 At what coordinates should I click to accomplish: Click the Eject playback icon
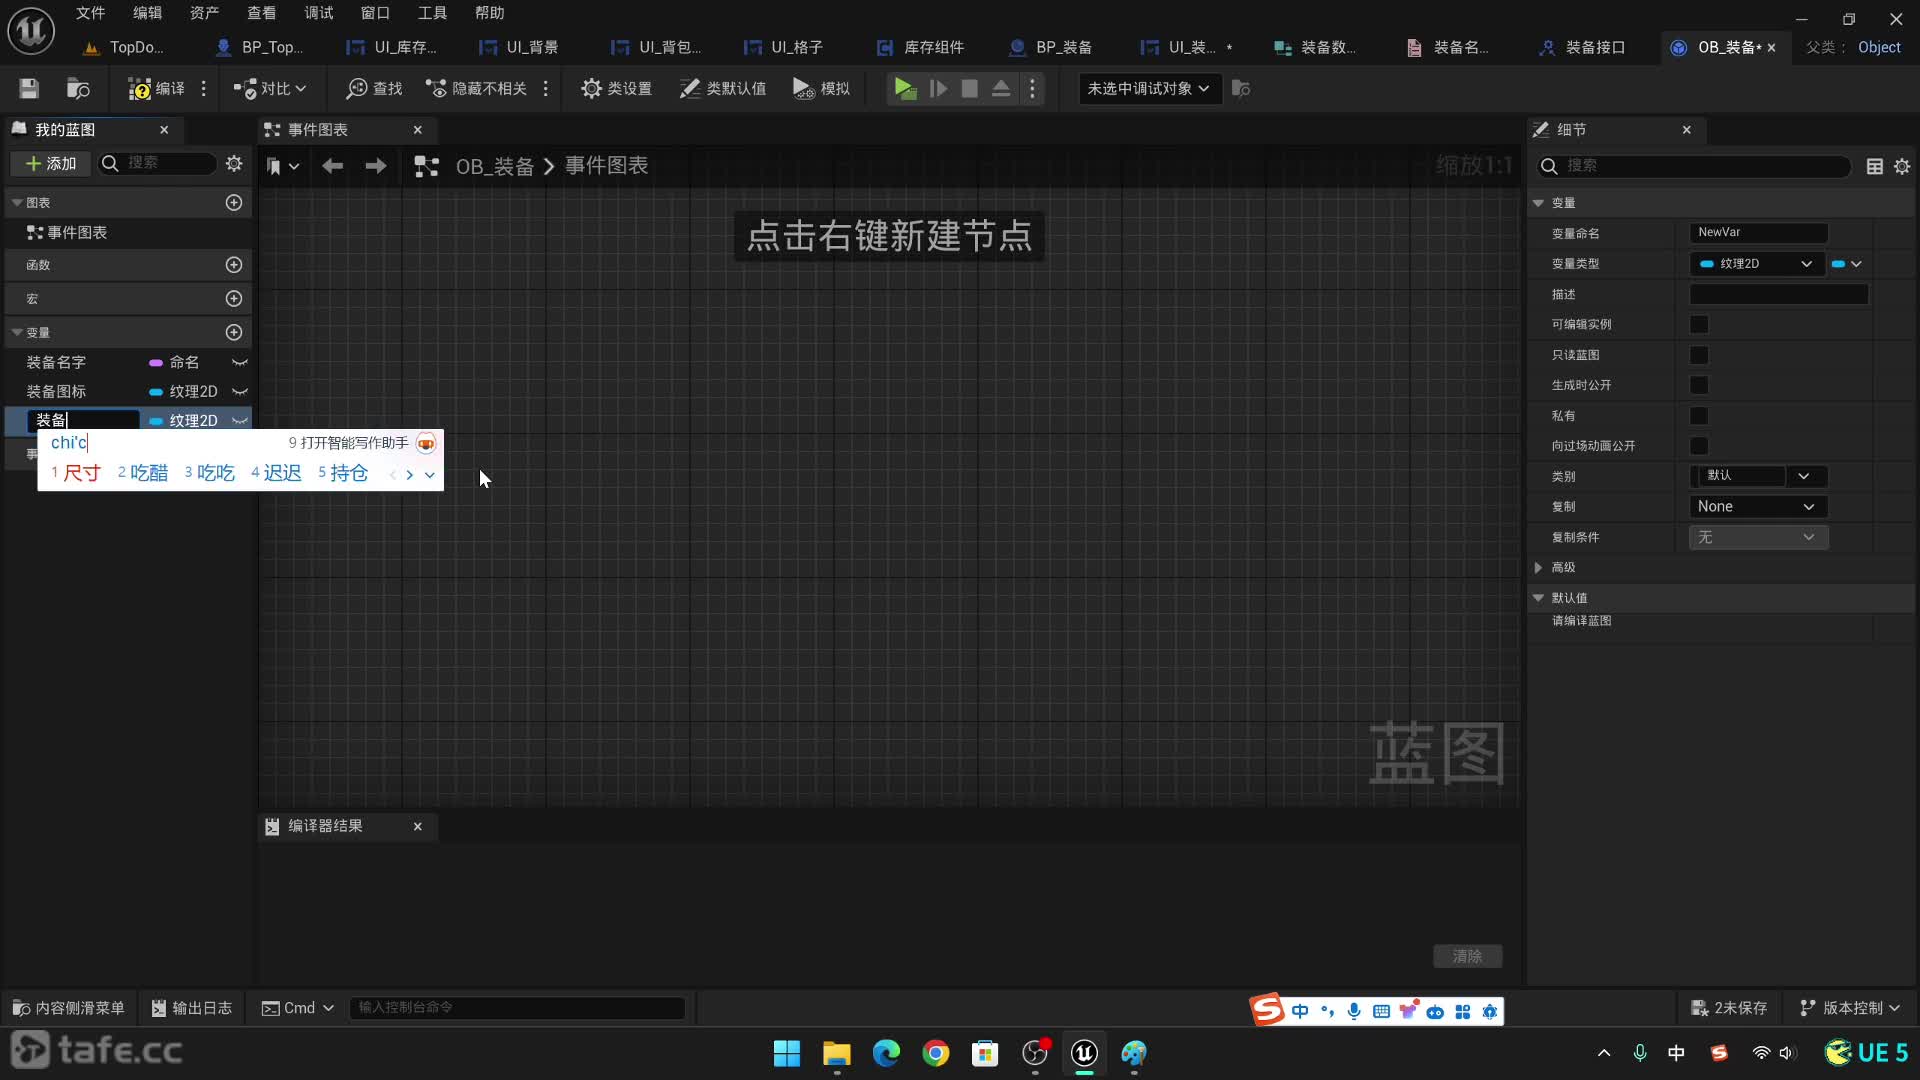click(1001, 88)
